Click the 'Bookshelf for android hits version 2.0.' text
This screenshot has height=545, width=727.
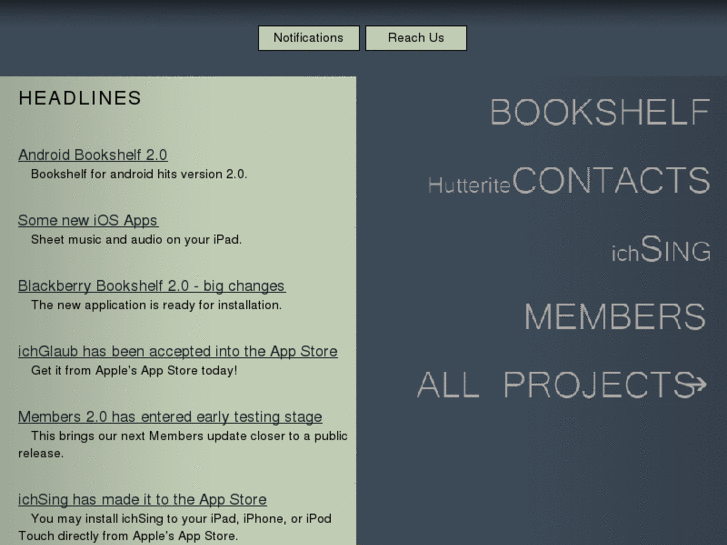coord(139,174)
